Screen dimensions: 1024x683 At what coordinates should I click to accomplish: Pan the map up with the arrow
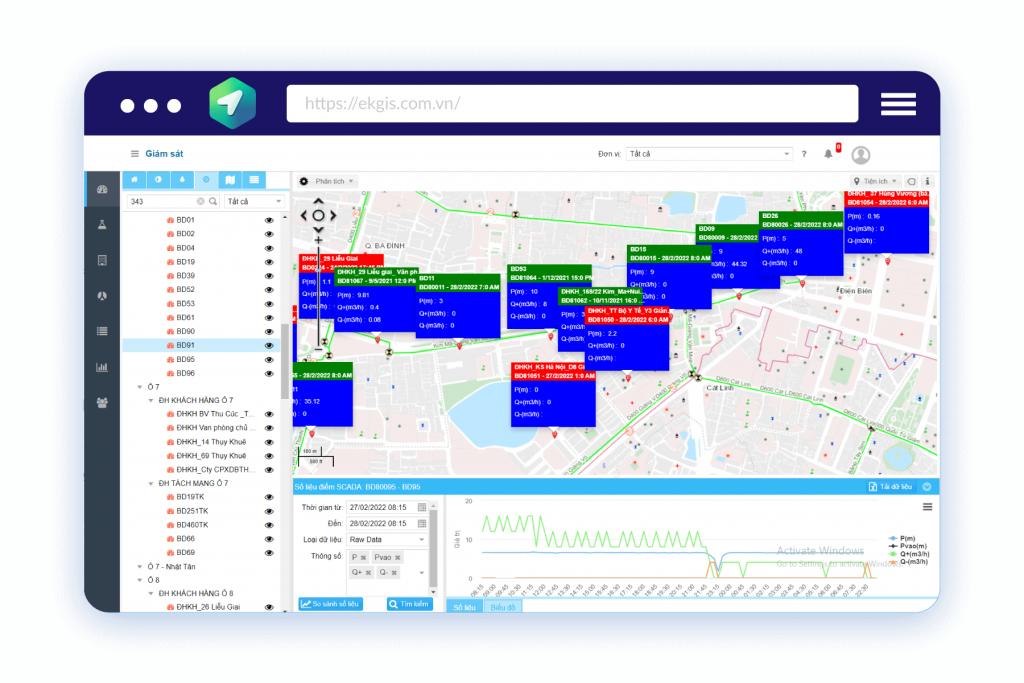click(318, 201)
